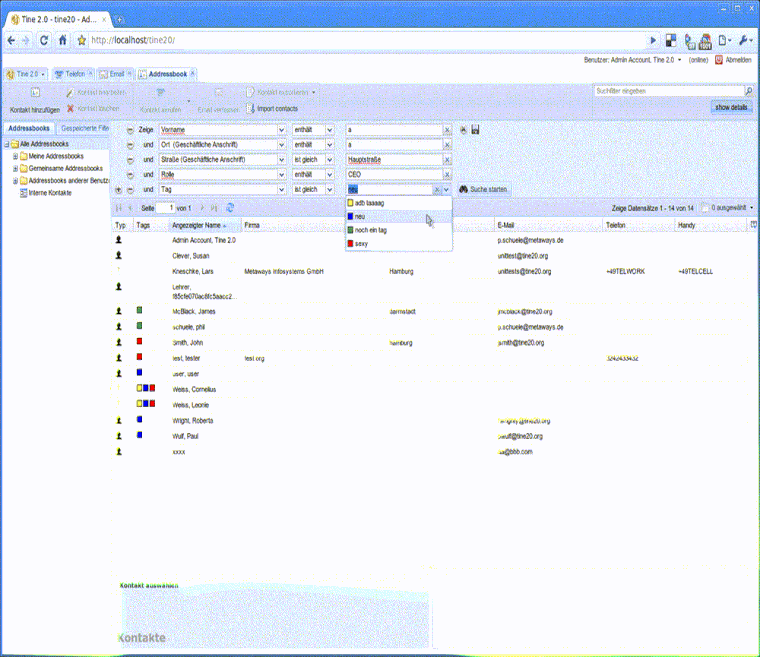Remove the Tag filter row
Viewport: 760px width, 657px height.
coord(130,190)
